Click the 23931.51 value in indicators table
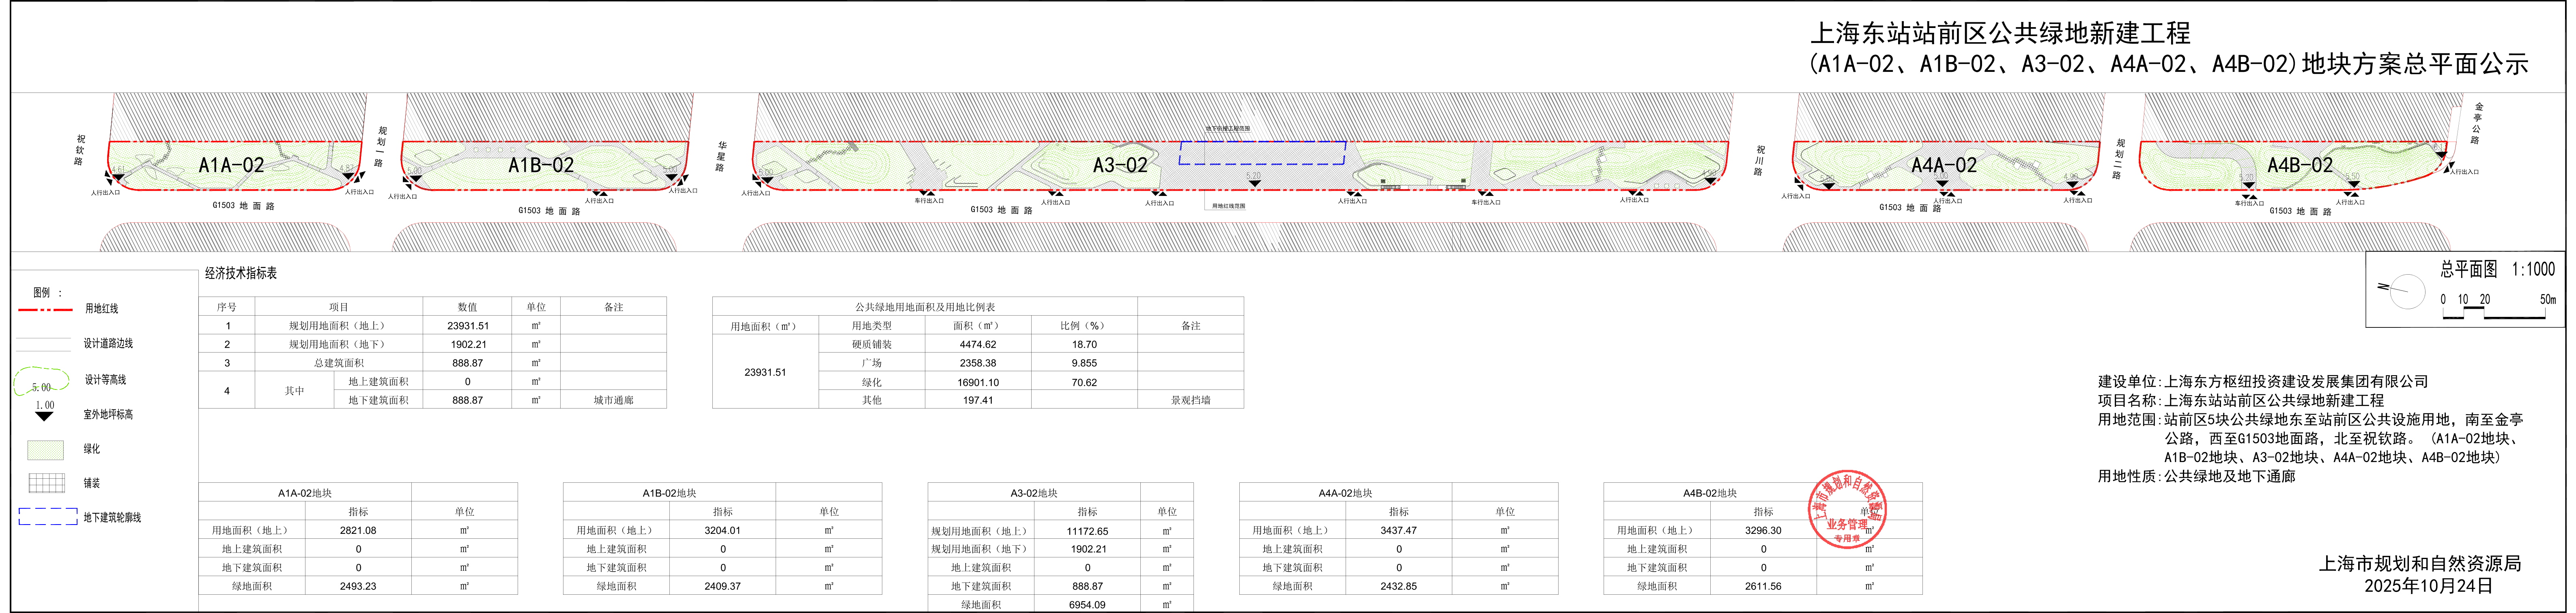This screenshot has width=2576, height=613. 468,326
